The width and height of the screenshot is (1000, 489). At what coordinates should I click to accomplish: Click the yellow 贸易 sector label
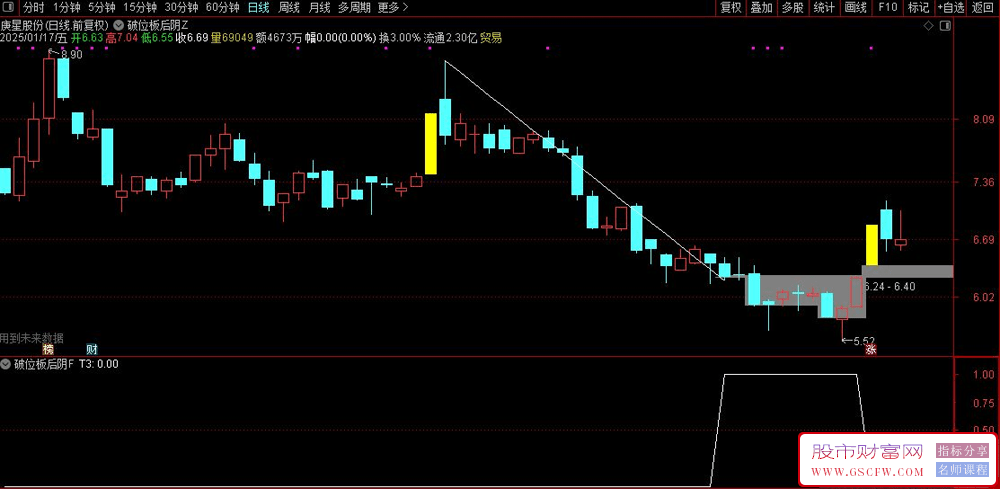491,38
